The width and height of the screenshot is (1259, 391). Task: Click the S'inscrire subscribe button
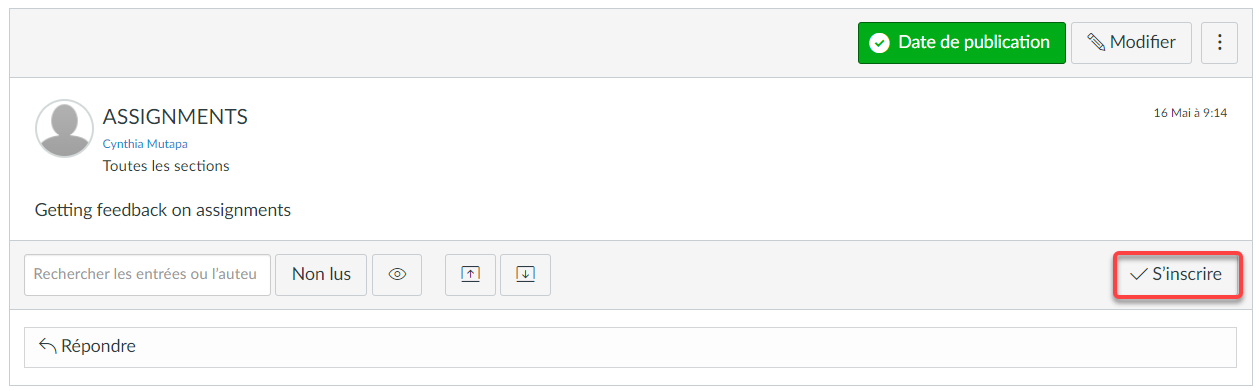pyautogui.click(x=1176, y=274)
